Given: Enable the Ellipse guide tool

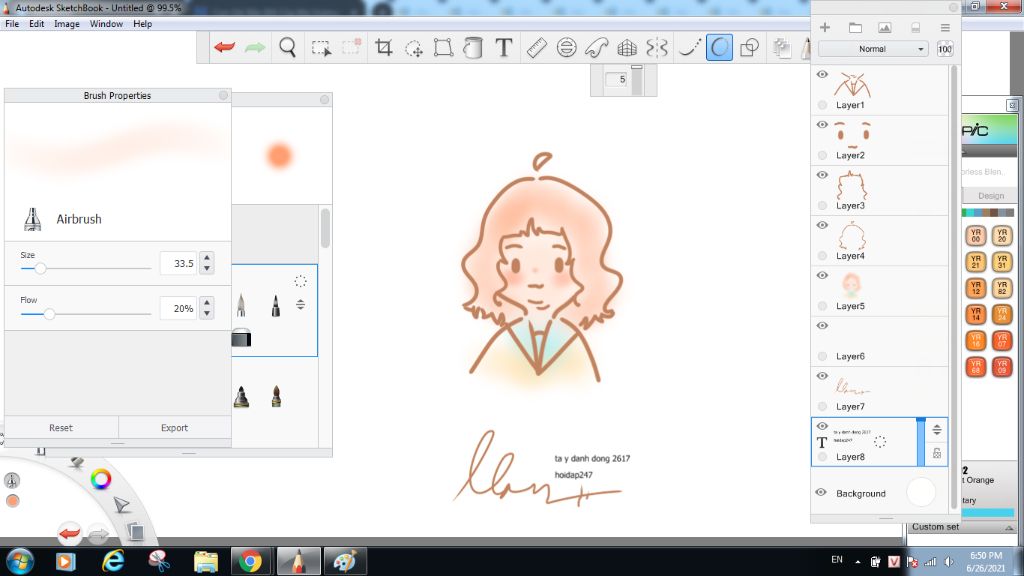Looking at the screenshot, I should [x=566, y=47].
